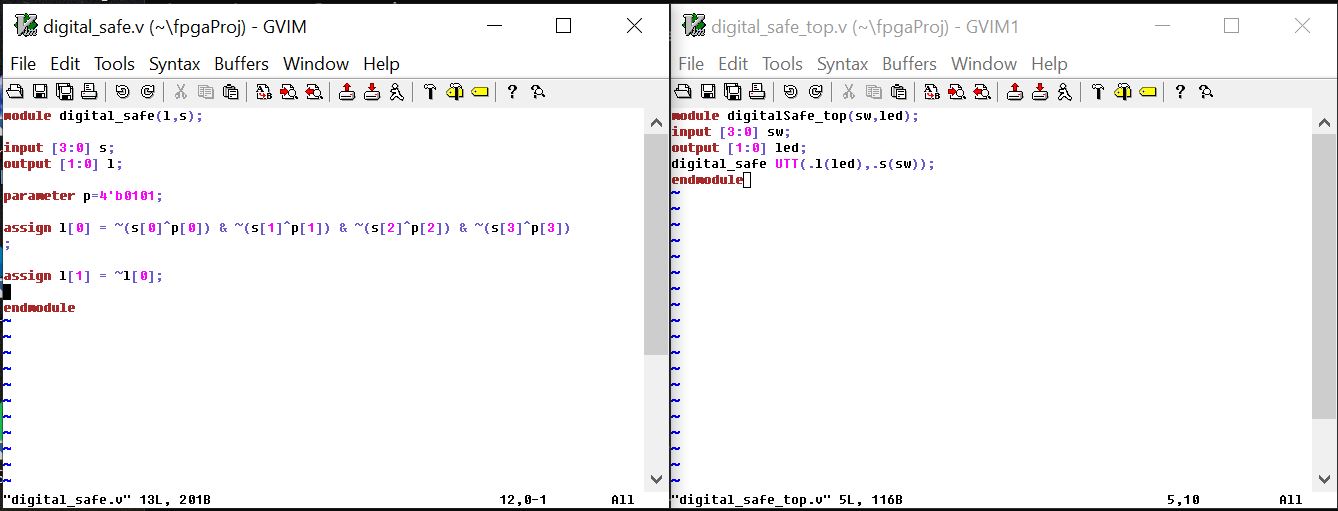The width and height of the screenshot is (1338, 511).
Task: Open help via question mark in left toolbar
Action: click(x=512, y=92)
